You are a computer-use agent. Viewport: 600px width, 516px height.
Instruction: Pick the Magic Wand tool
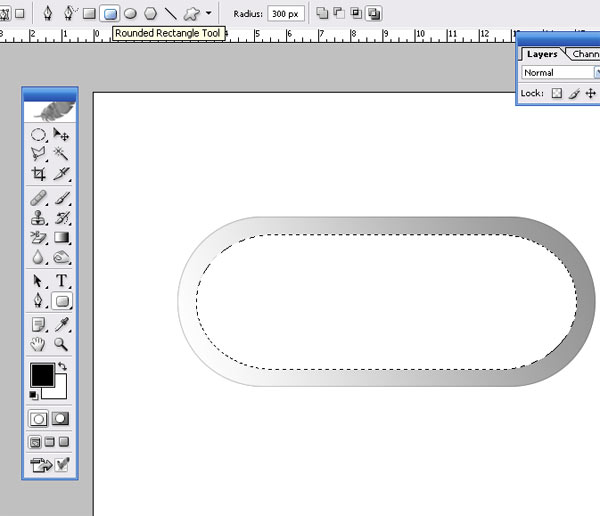pos(61,154)
